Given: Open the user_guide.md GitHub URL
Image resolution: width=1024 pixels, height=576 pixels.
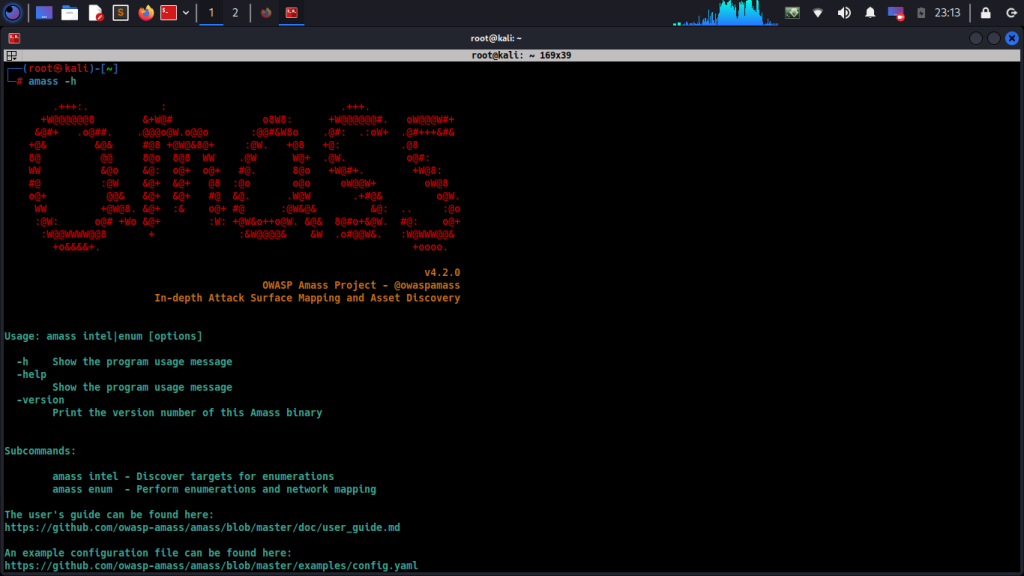Looking at the screenshot, I should pyautogui.click(x=202, y=528).
